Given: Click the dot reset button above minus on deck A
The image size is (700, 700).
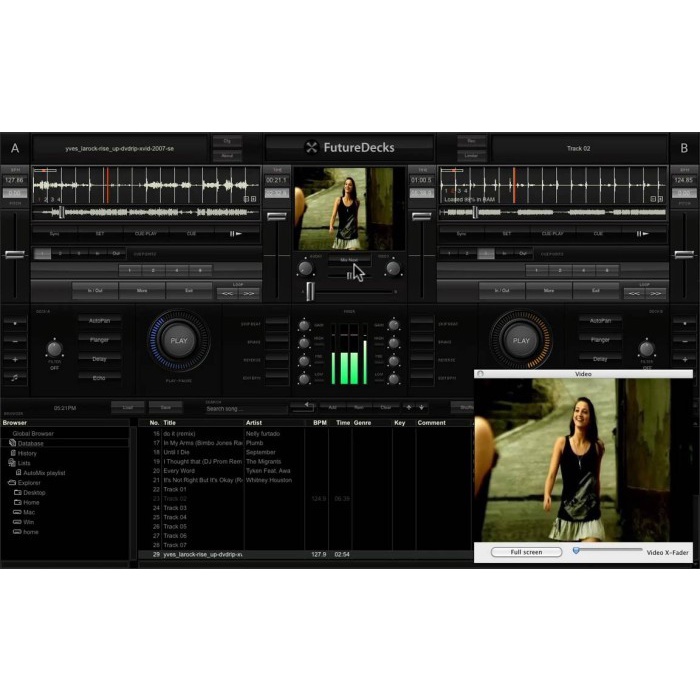Looking at the screenshot, I should 15,323.
